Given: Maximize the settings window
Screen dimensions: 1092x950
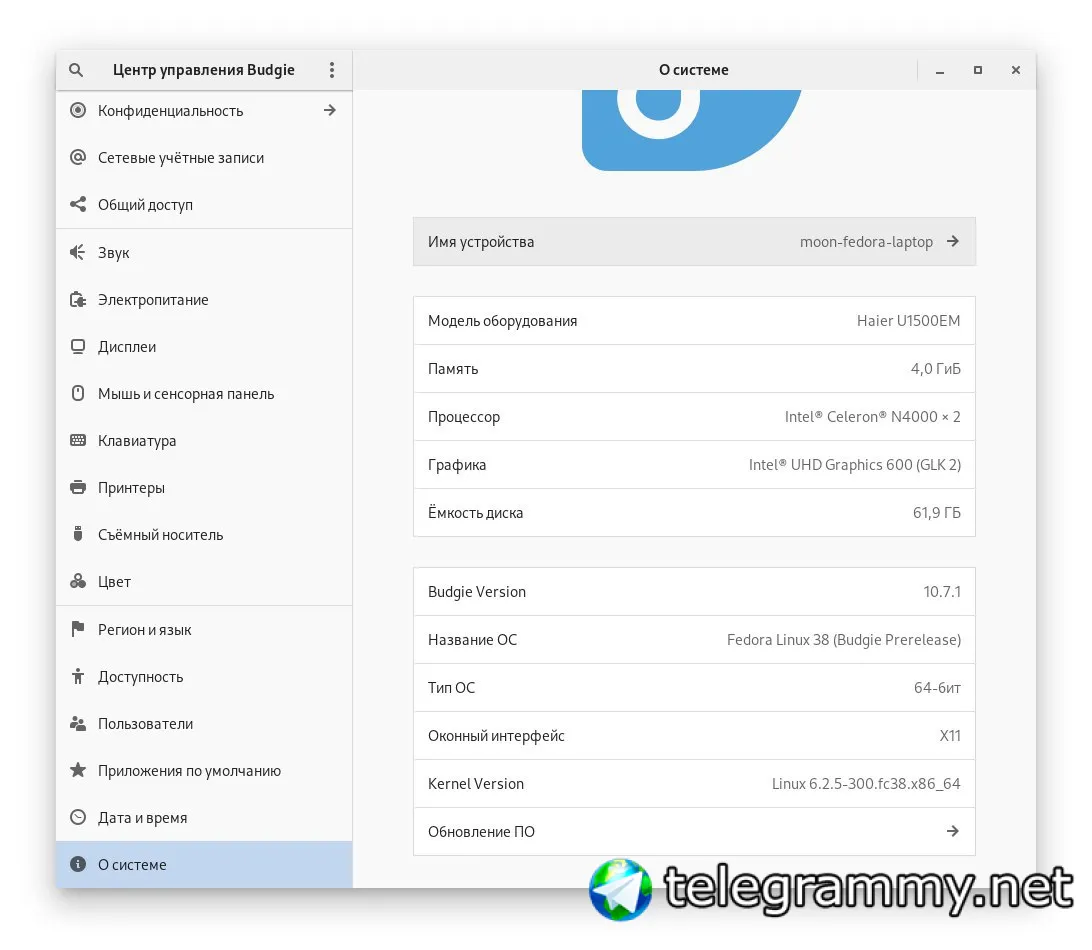Looking at the screenshot, I should pyautogui.click(x=978, y=70).
